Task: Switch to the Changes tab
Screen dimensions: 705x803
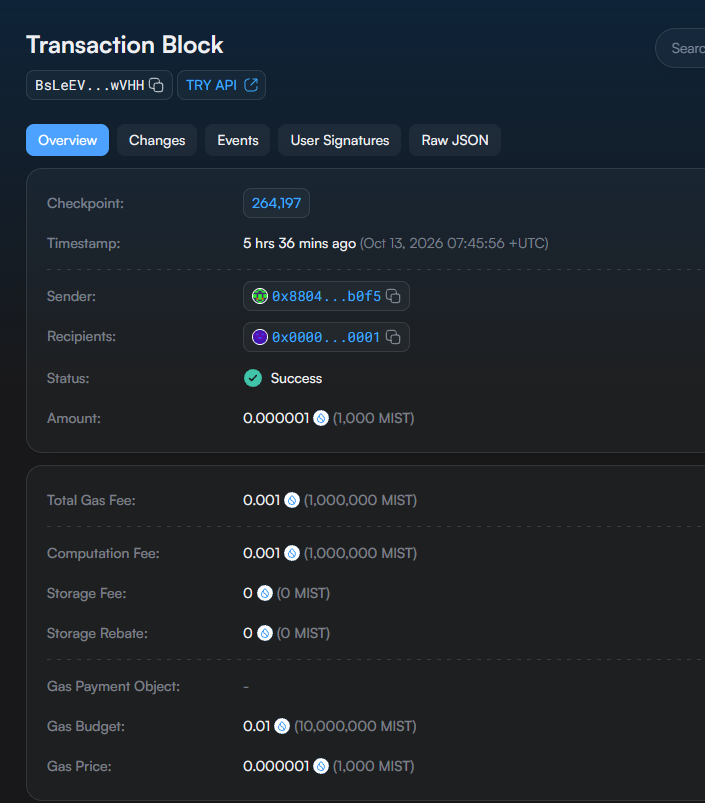Action: [x=157, y=140]
